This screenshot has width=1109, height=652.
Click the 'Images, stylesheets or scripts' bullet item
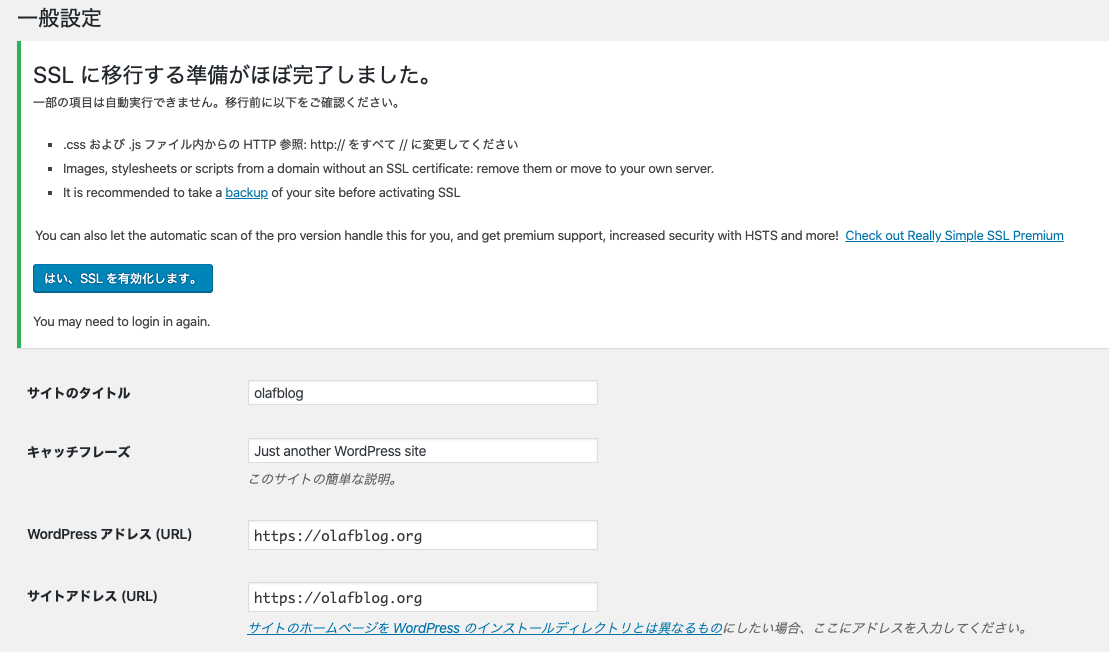(x=388, y=168)
